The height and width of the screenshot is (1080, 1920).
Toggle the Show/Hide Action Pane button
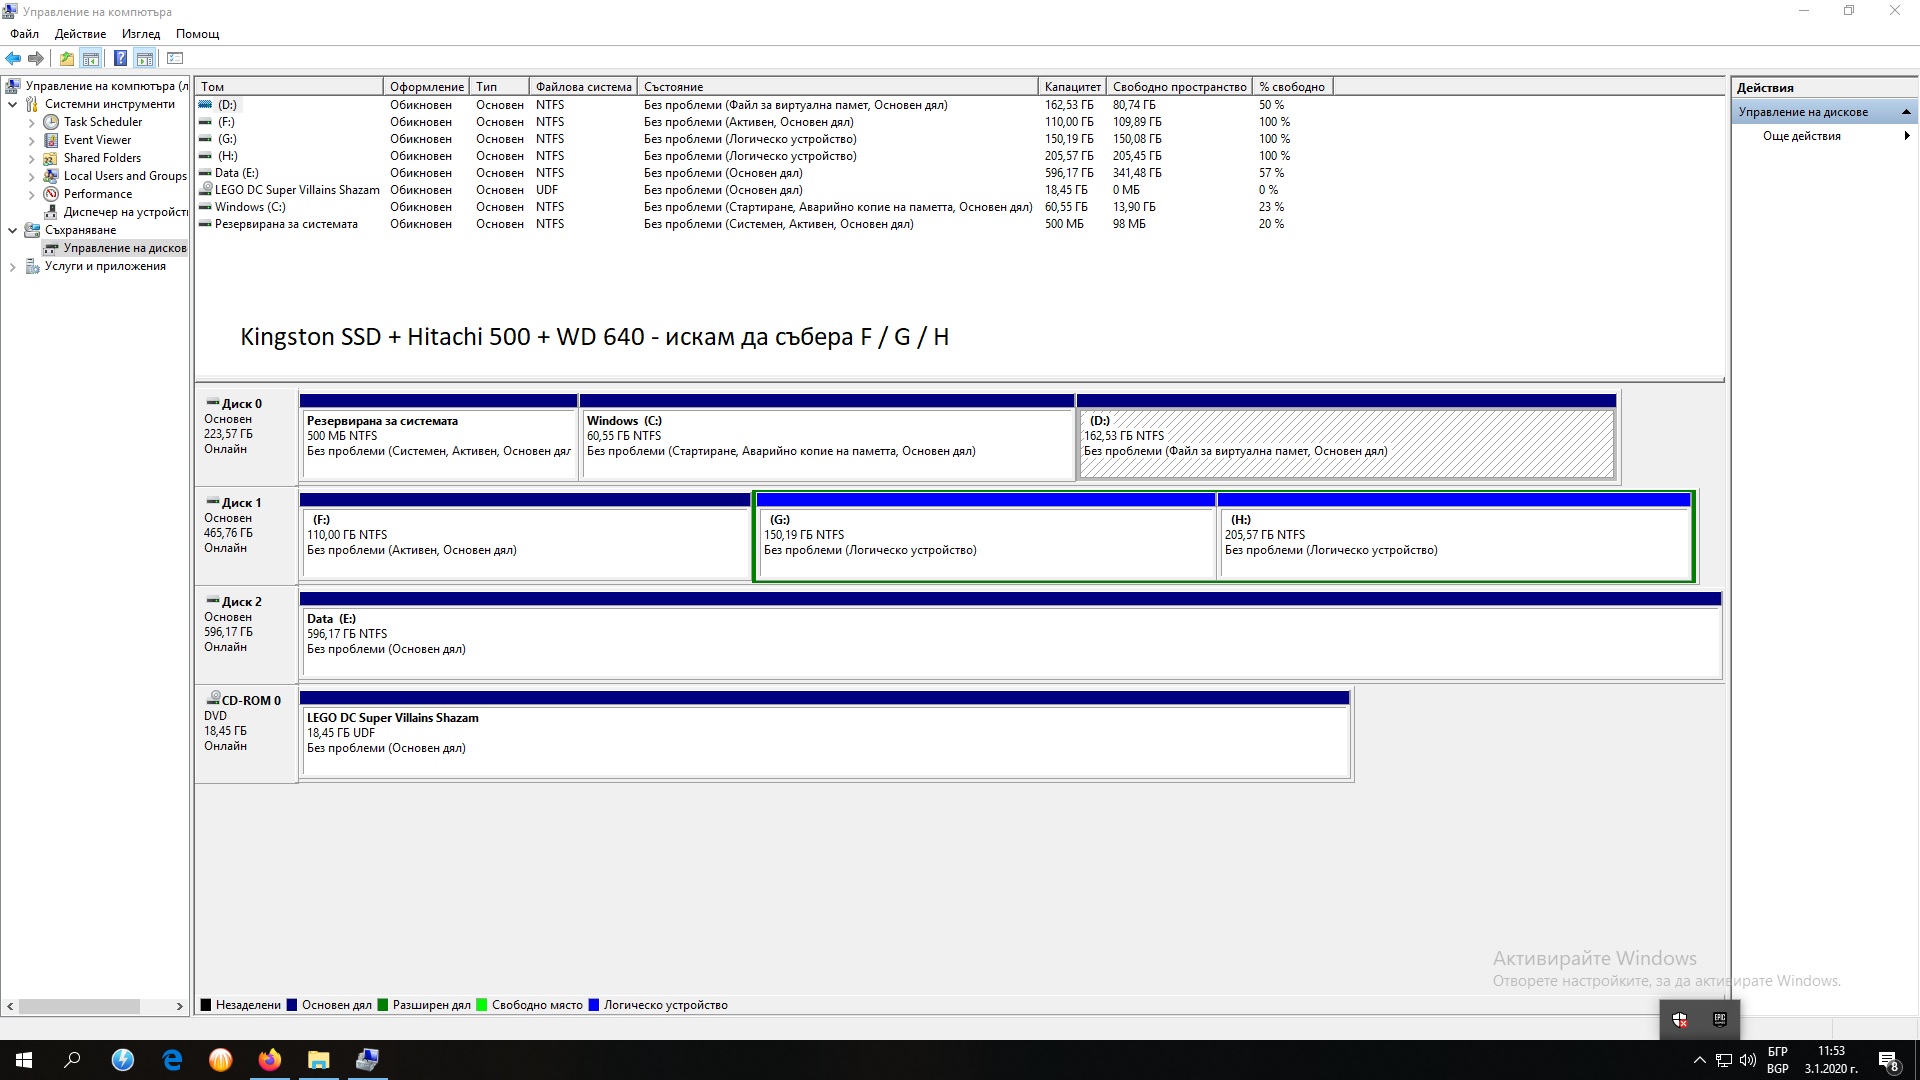click(x=145, y=58)
